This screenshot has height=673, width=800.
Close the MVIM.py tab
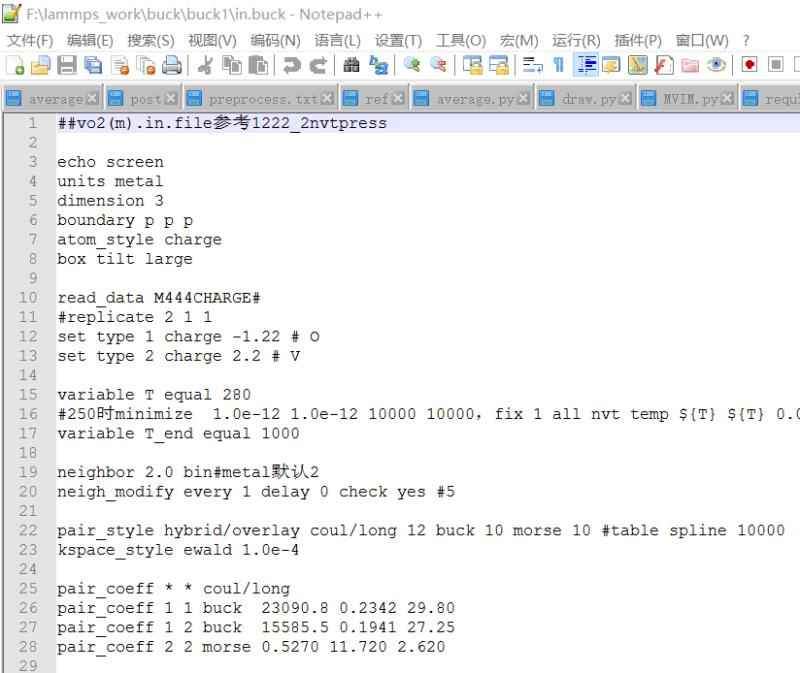pyautogui.click(x=728, y=98)
